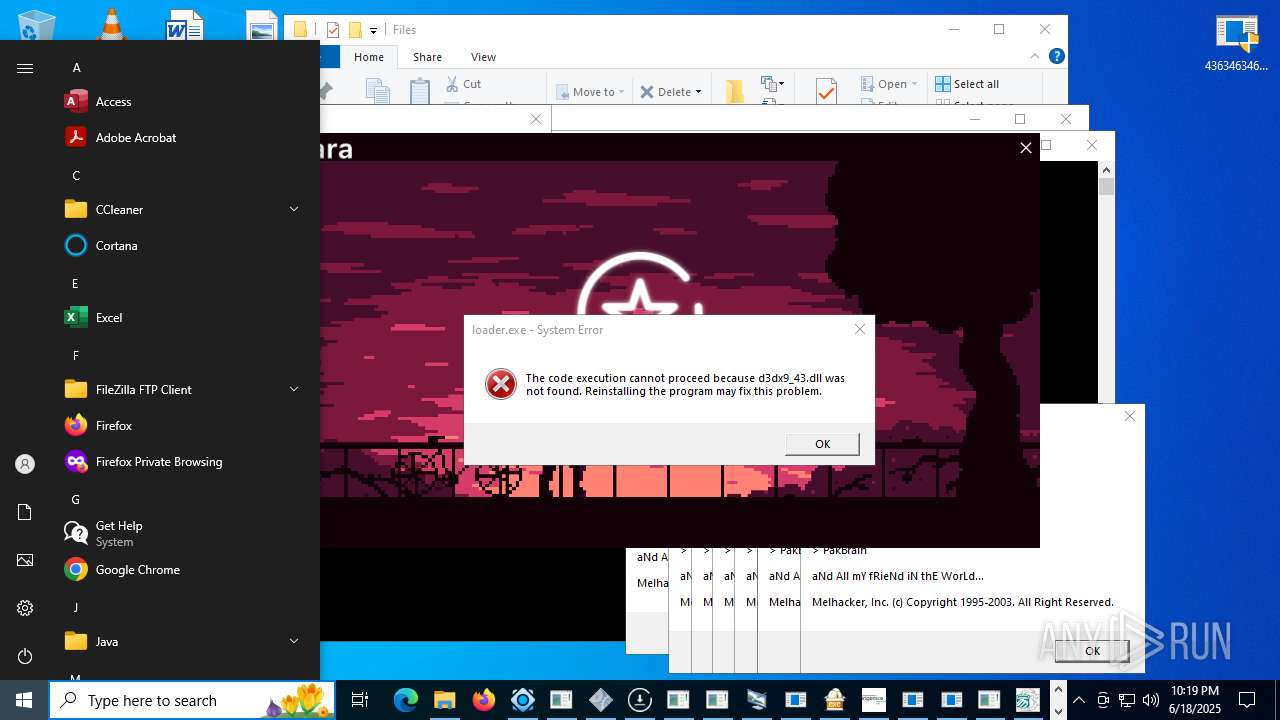Image resolution: width=1280 pixels, height=720 pixels.
Task: Click the quick-access Properties icon in title bar
Action: click(333, 30)
